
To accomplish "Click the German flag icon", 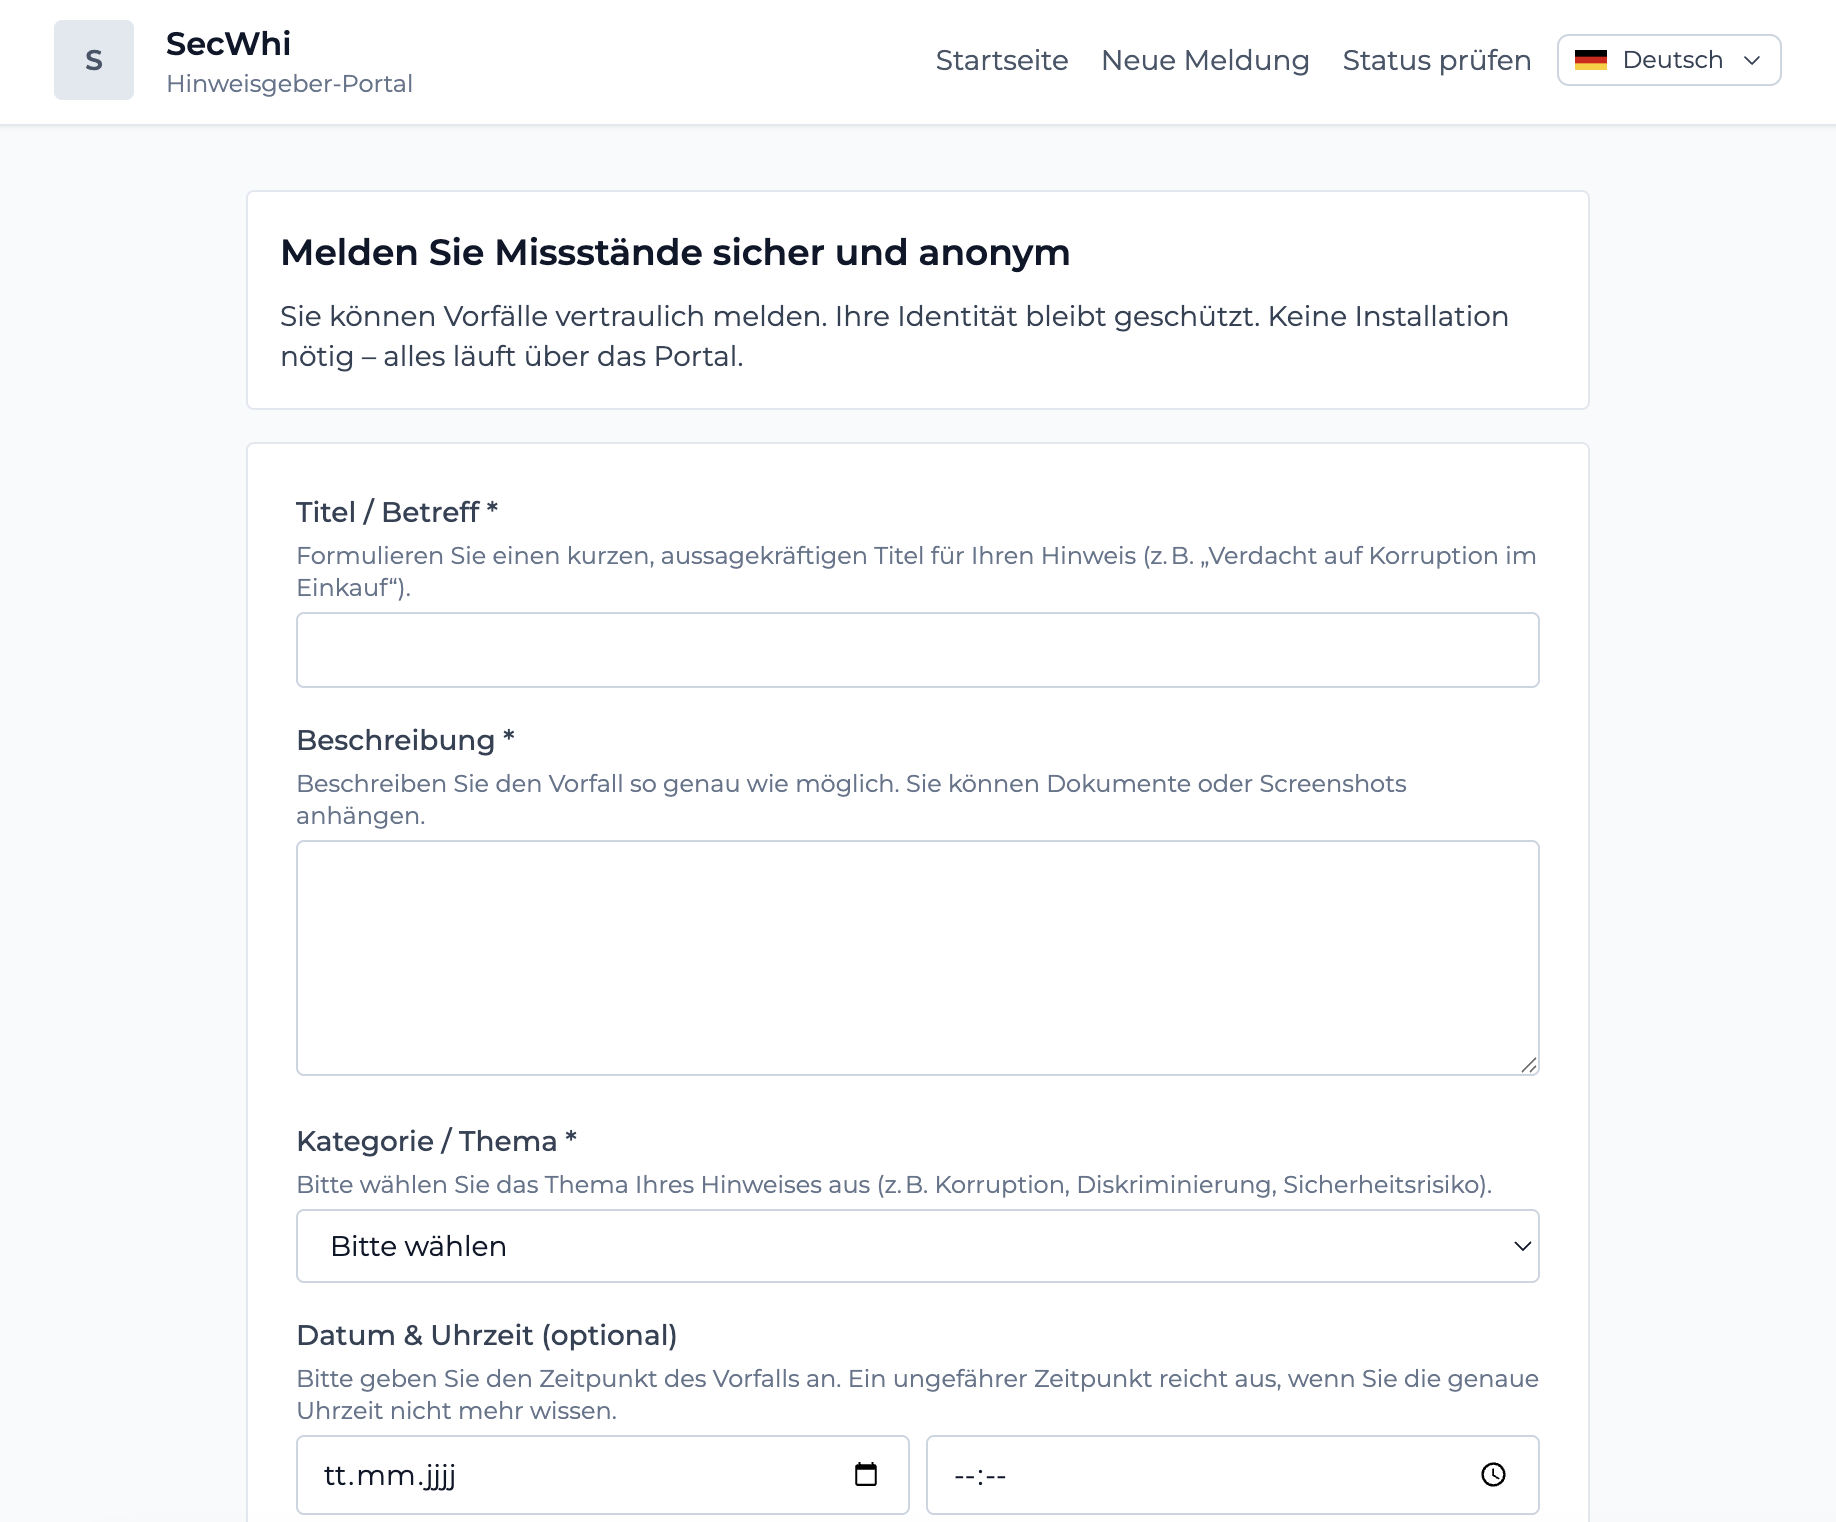I will (1590, 60).
